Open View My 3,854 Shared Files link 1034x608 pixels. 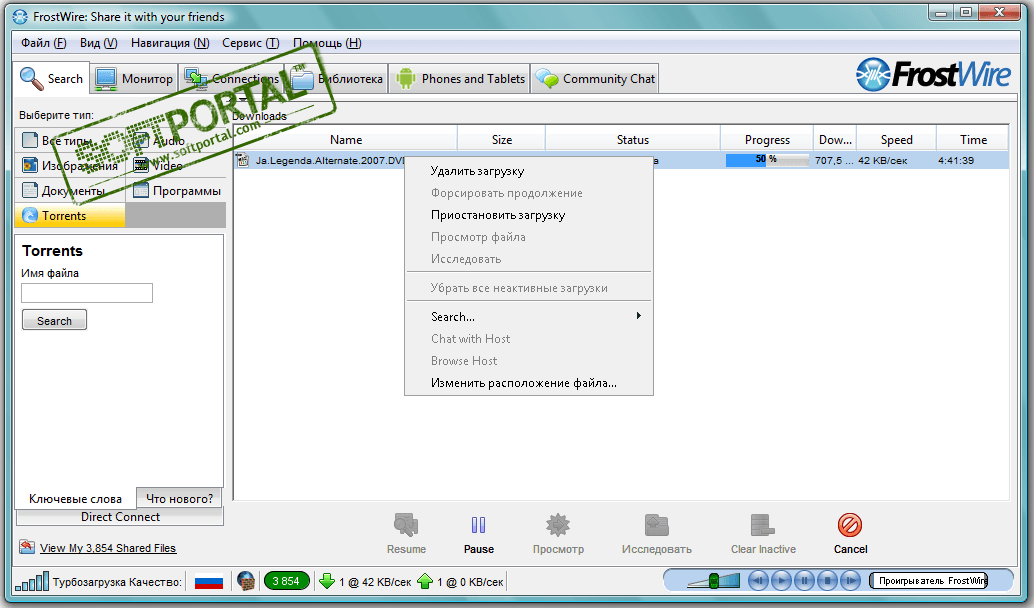(107, 548)
